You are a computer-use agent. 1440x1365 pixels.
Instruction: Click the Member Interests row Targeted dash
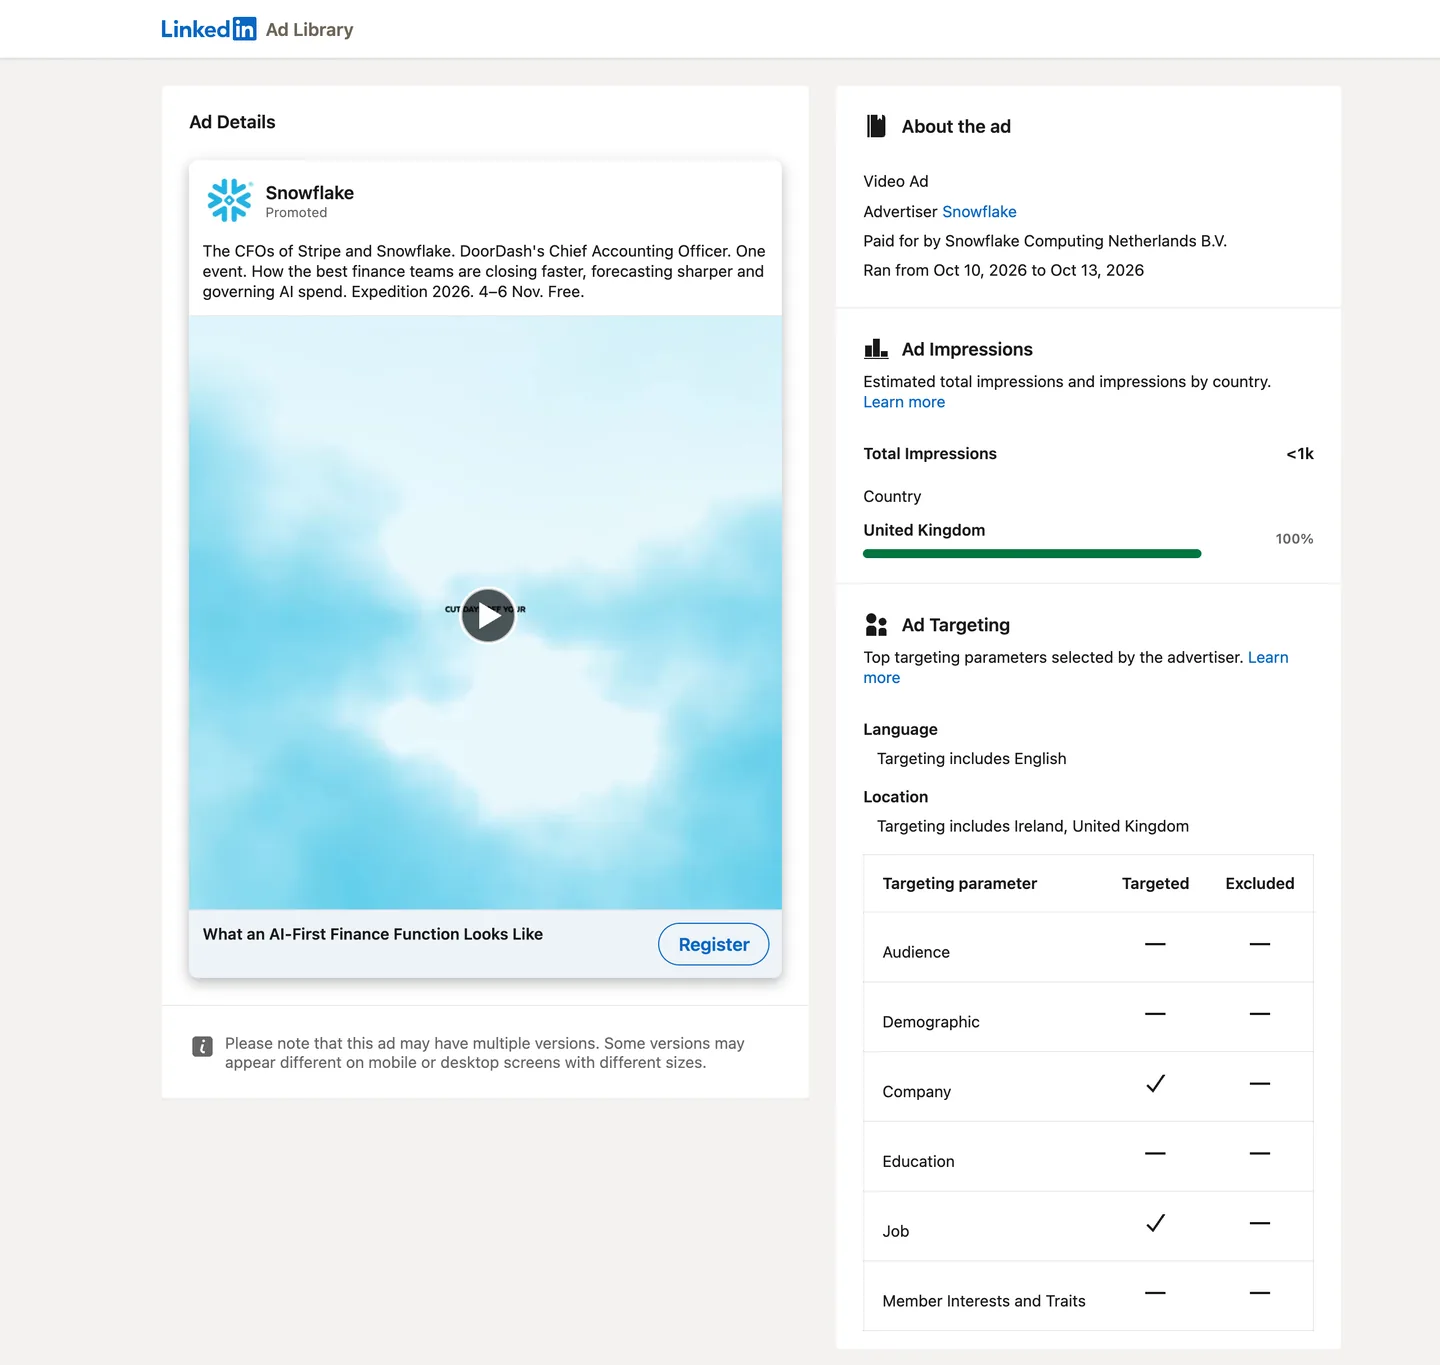point(1155,1293)
